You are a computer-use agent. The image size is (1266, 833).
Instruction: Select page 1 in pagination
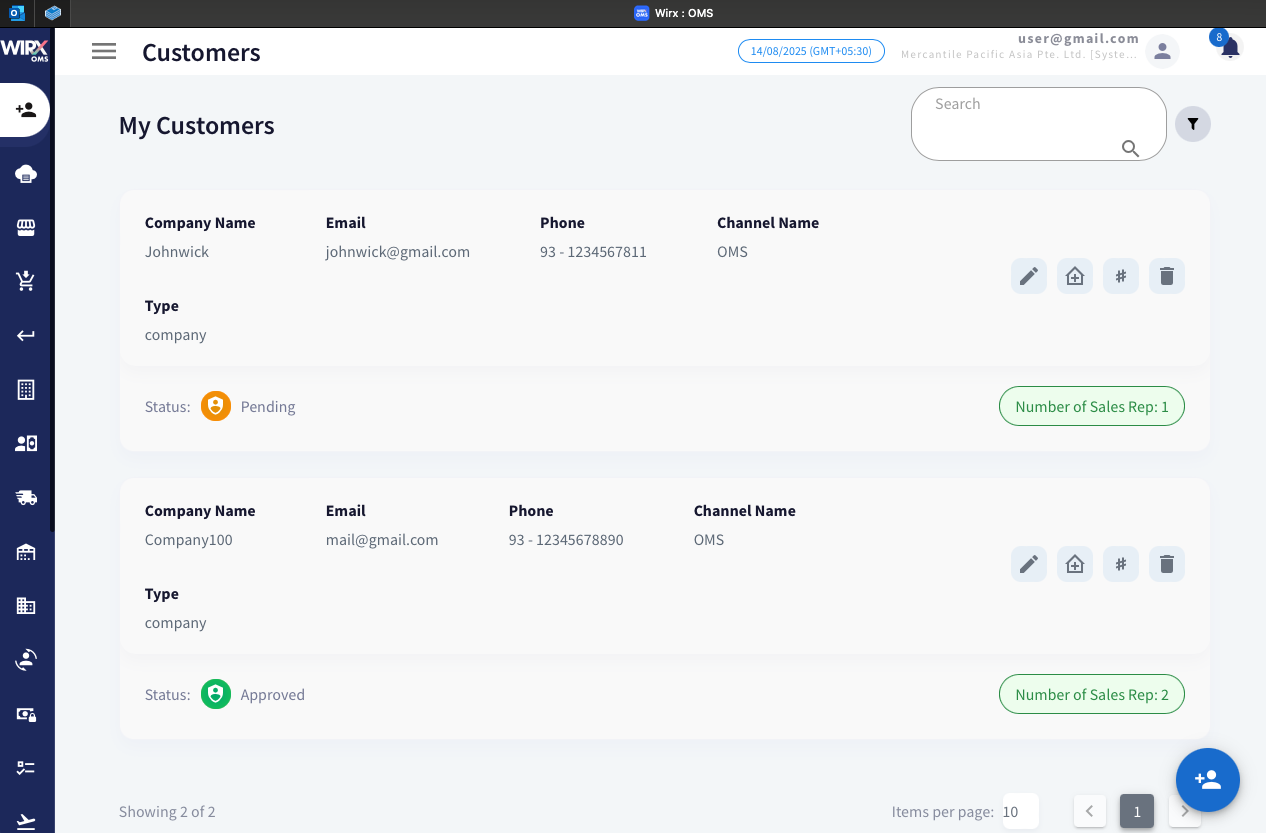pos(1137,811)
